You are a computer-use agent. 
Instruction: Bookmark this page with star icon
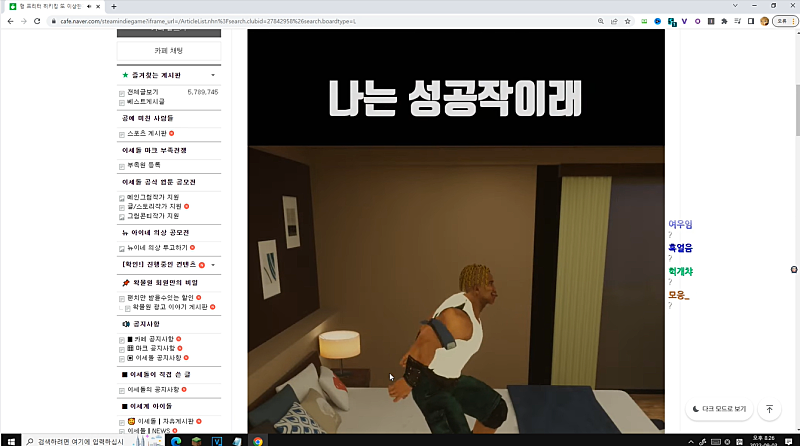(x=628, y=21)
